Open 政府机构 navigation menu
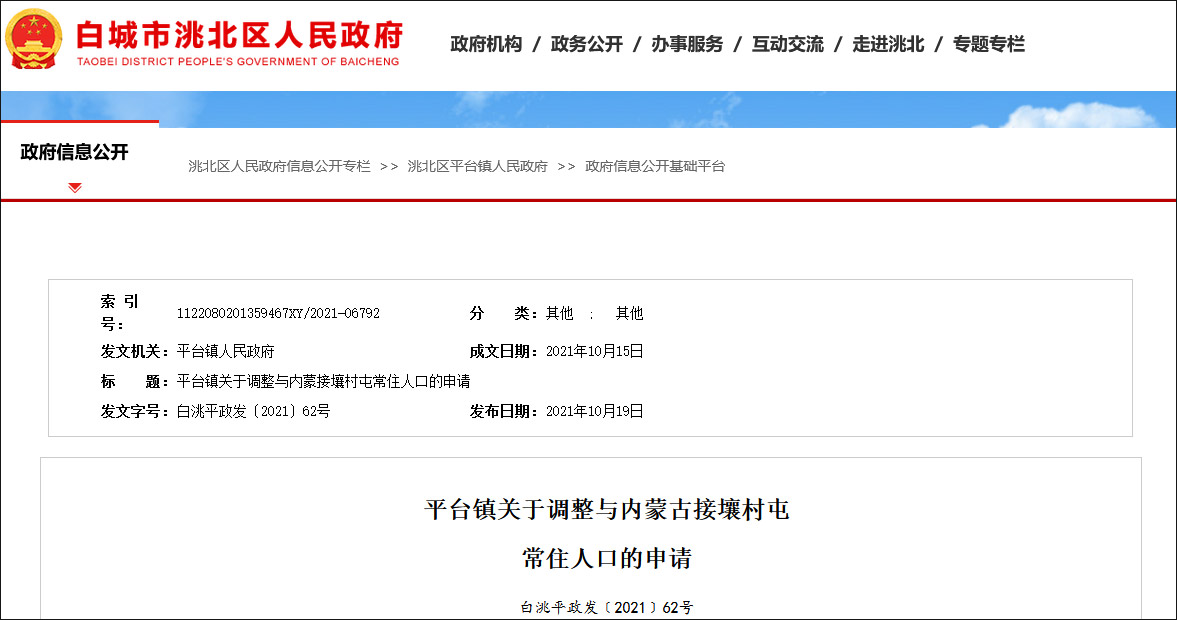The width and height of the screenshot is (1177, 620). (485, 44)
